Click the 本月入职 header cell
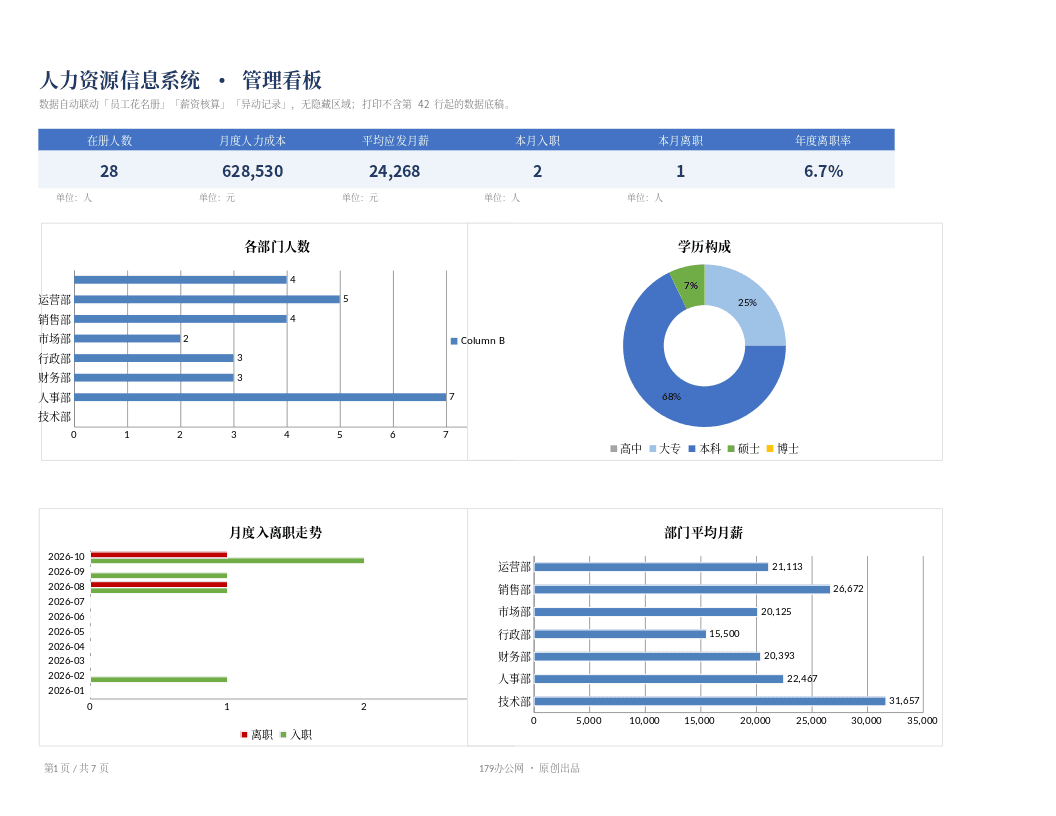1056x816 pixels. tap(537, 140)
